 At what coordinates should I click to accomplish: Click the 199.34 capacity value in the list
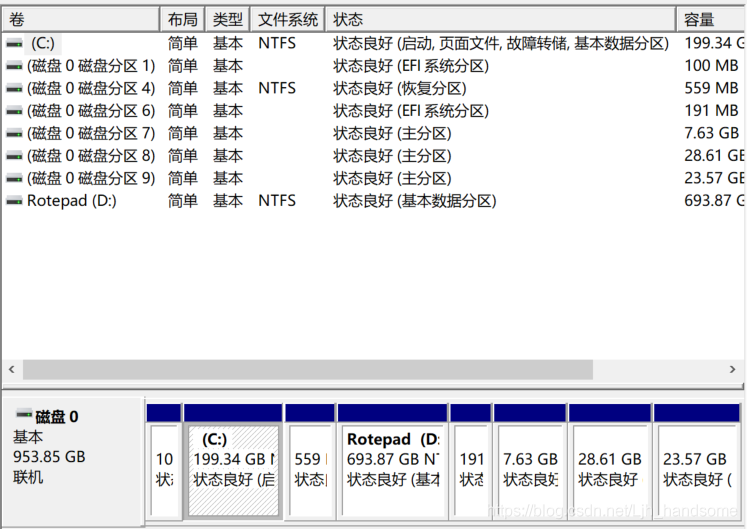pyautogui.click(x=714, y=43)
